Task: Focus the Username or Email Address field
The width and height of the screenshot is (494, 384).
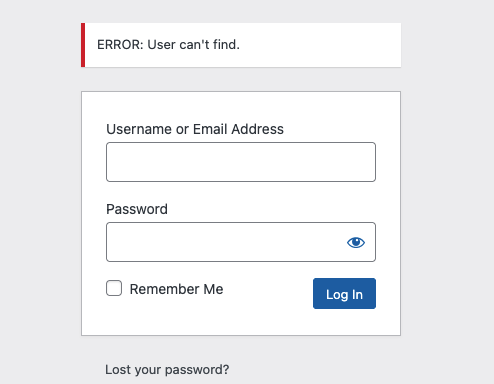Action: pyautogui.click(x=241, y=162)
